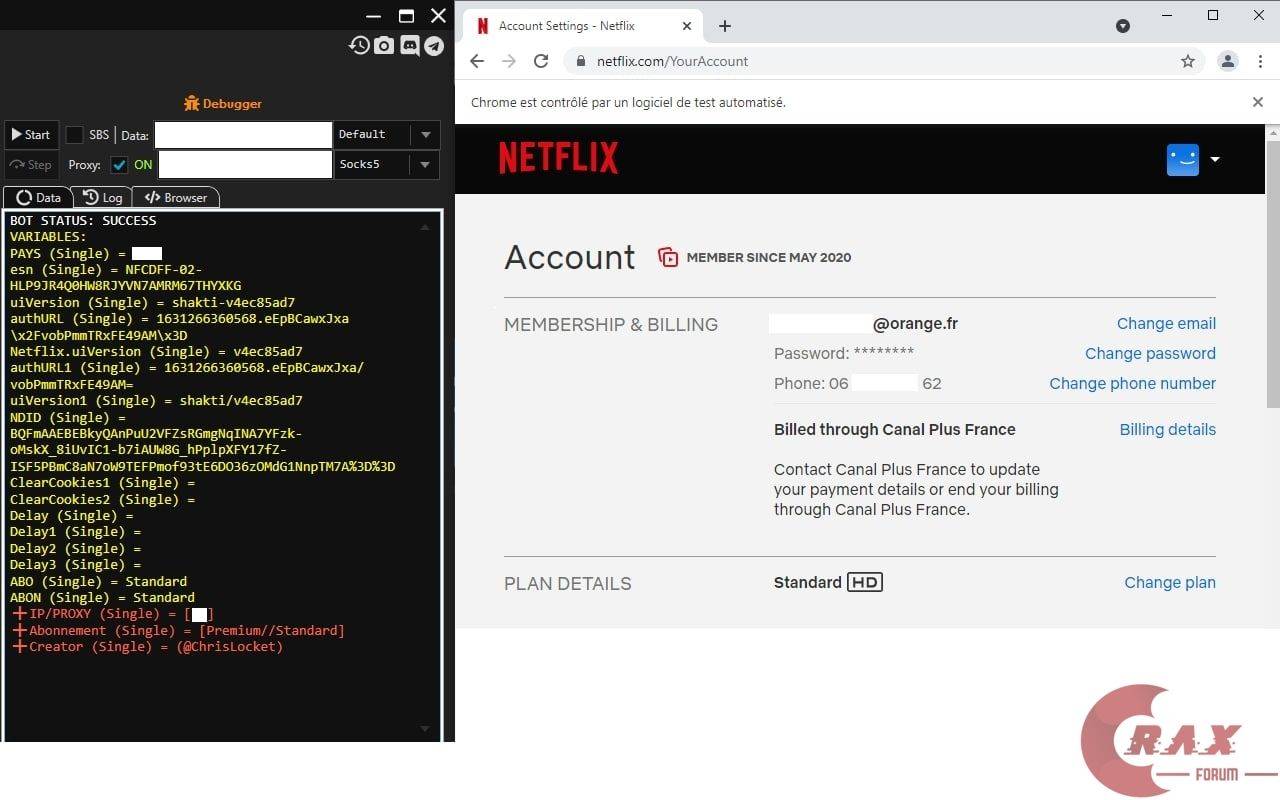This screenshot has width=1280, height=800.
Task: Click the Netflix page vertical scrollbar
Action: [x=1273, y=273]
